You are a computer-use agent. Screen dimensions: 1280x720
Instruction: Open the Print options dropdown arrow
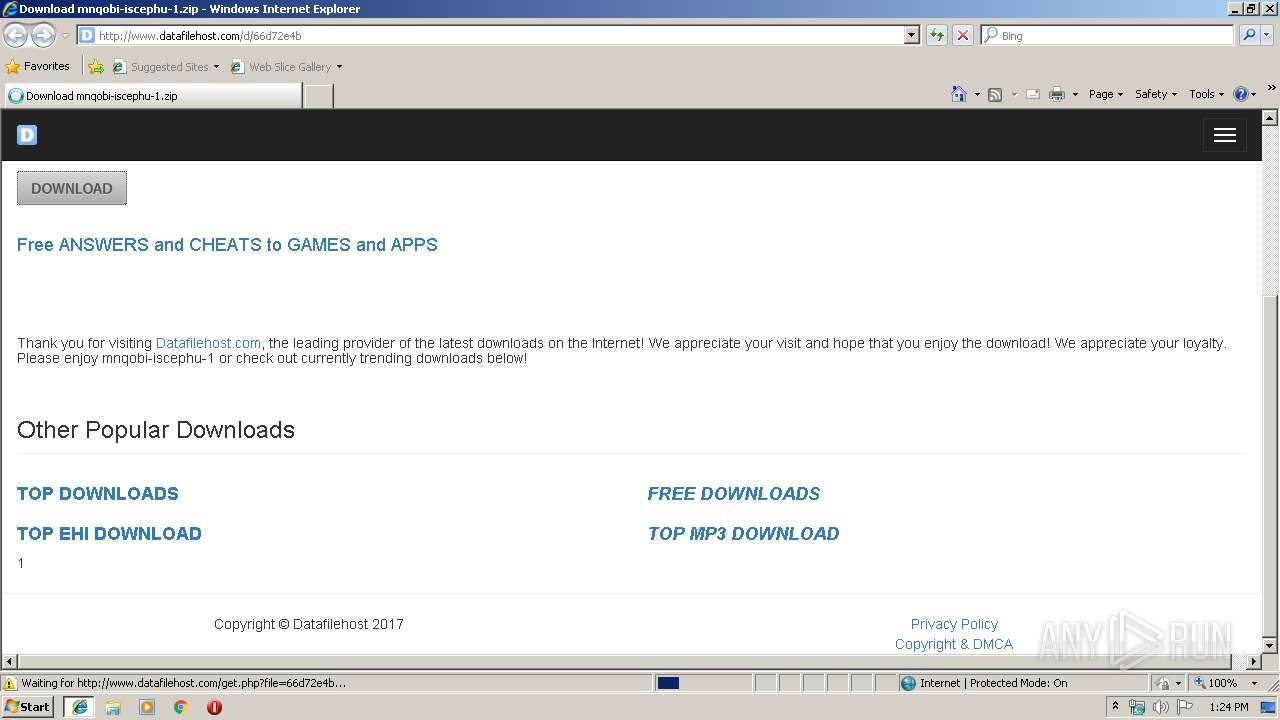click(x=1075, y=94)
